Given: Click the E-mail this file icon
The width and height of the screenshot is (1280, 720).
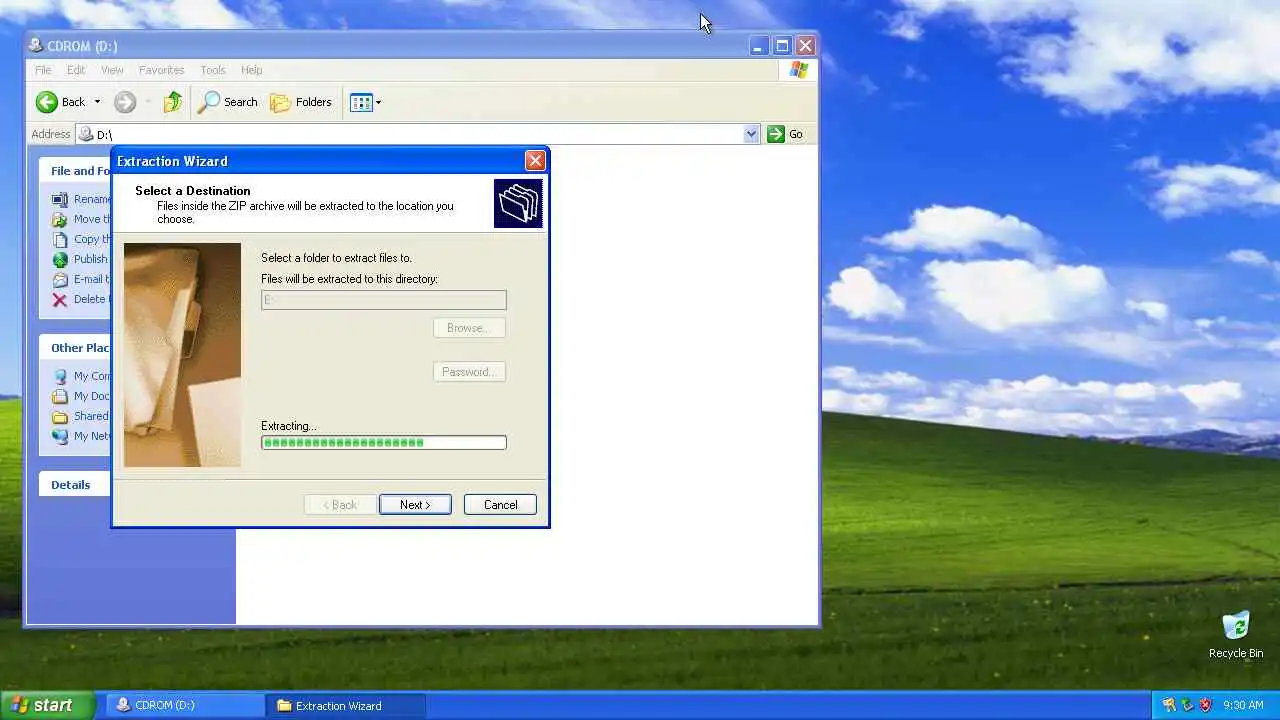Looking at the screenshot, I should click(x=60, y=279).
